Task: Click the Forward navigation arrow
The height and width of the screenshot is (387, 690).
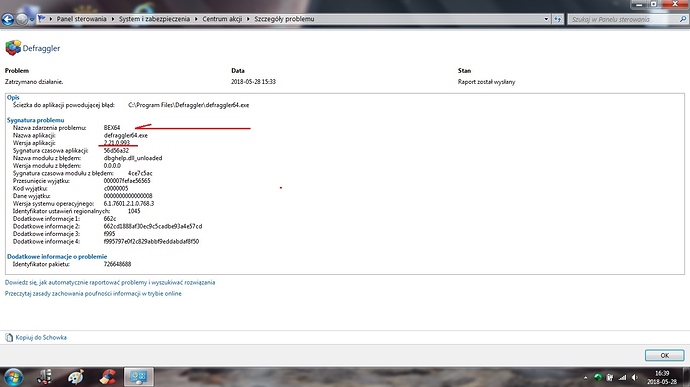Action: pyautogui.click(x=22, y=19)
